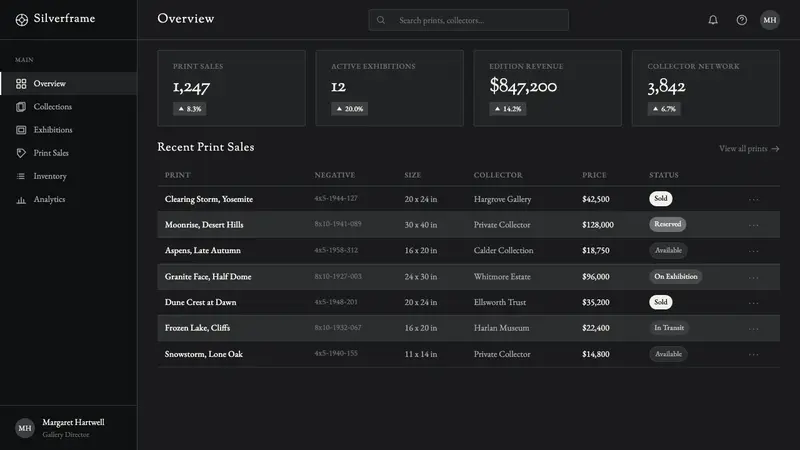
Task: Click the Silverframe brand name
Action: [64, 18]
